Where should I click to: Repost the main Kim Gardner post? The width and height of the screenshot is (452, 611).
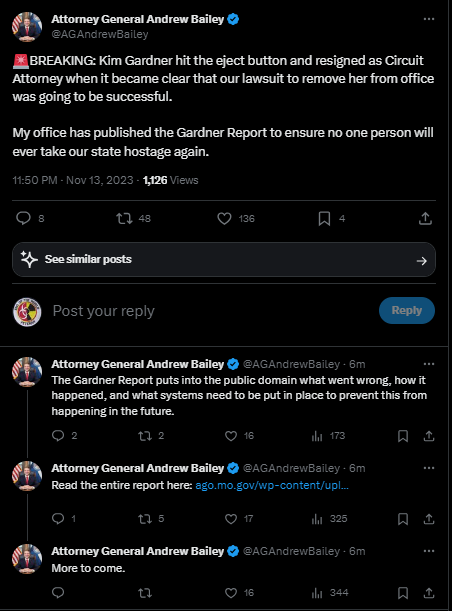coord(124,219)
